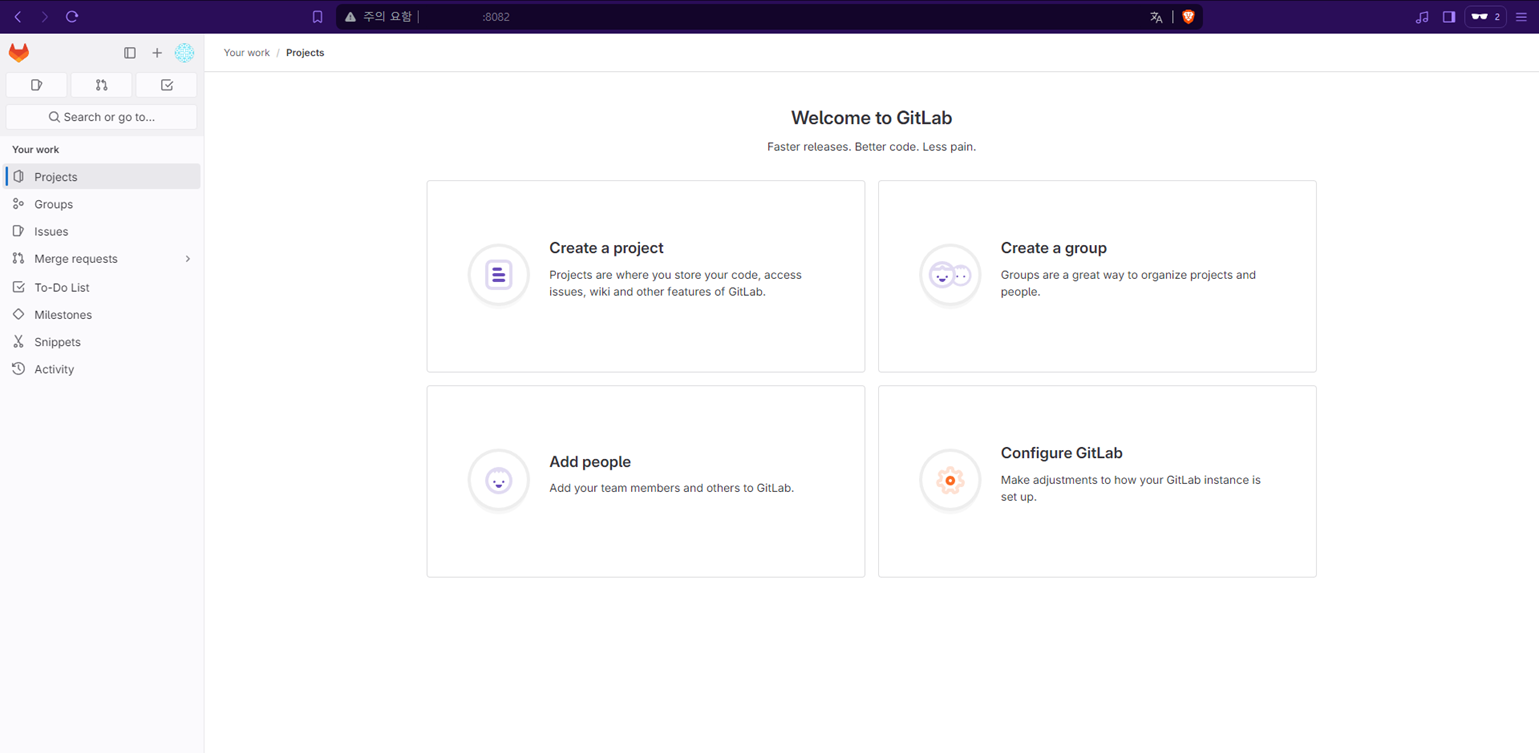This screenshot has width=1539, height=753.
Task: Click the Brave Shields lion icon
Action: tap(1188, 16)
